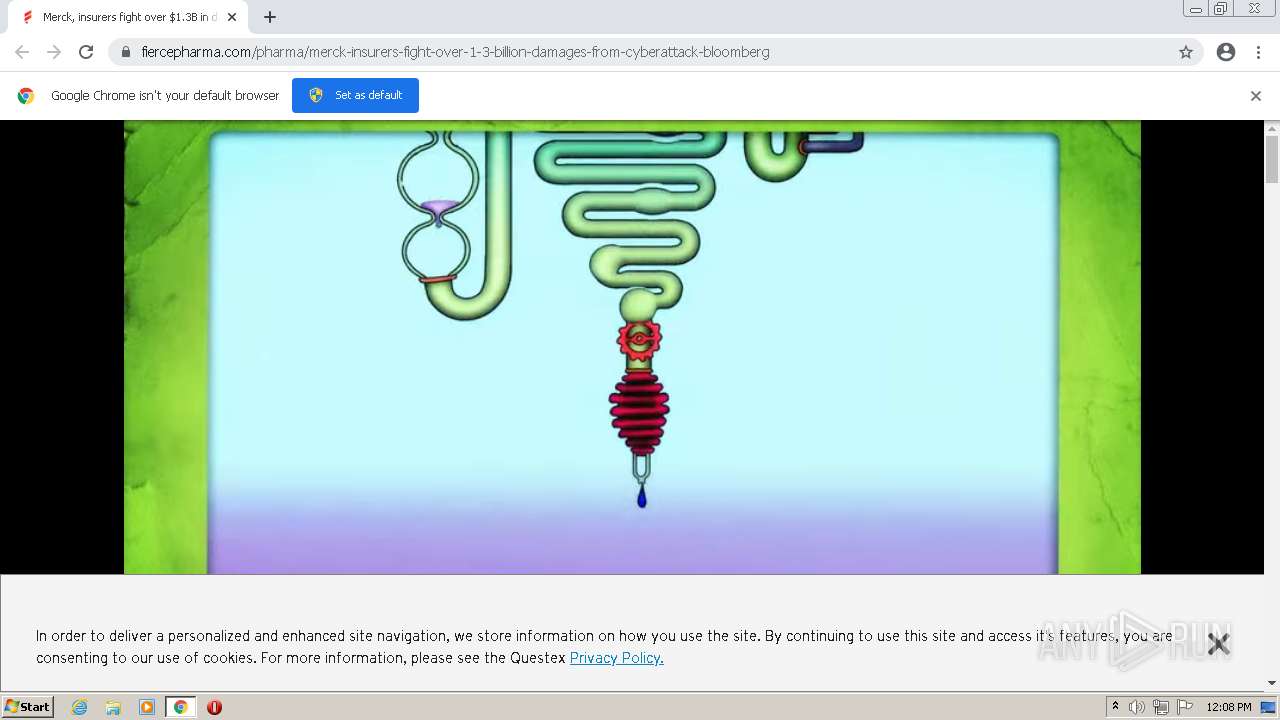The image size is (1280, 720).
Task: Close the Merck insurers article tab
Action: (232, 17)
